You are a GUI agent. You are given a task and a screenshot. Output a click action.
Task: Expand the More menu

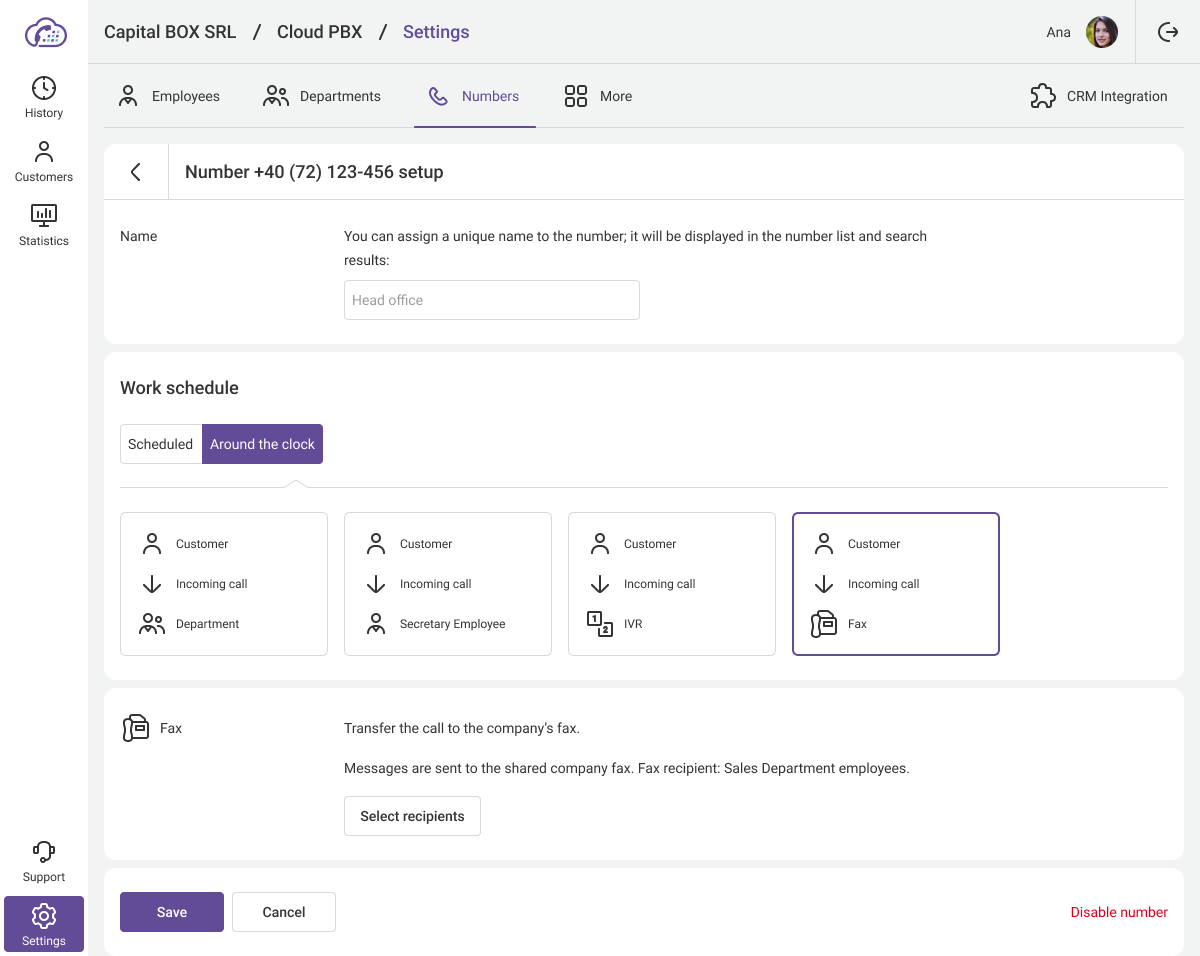598,96
